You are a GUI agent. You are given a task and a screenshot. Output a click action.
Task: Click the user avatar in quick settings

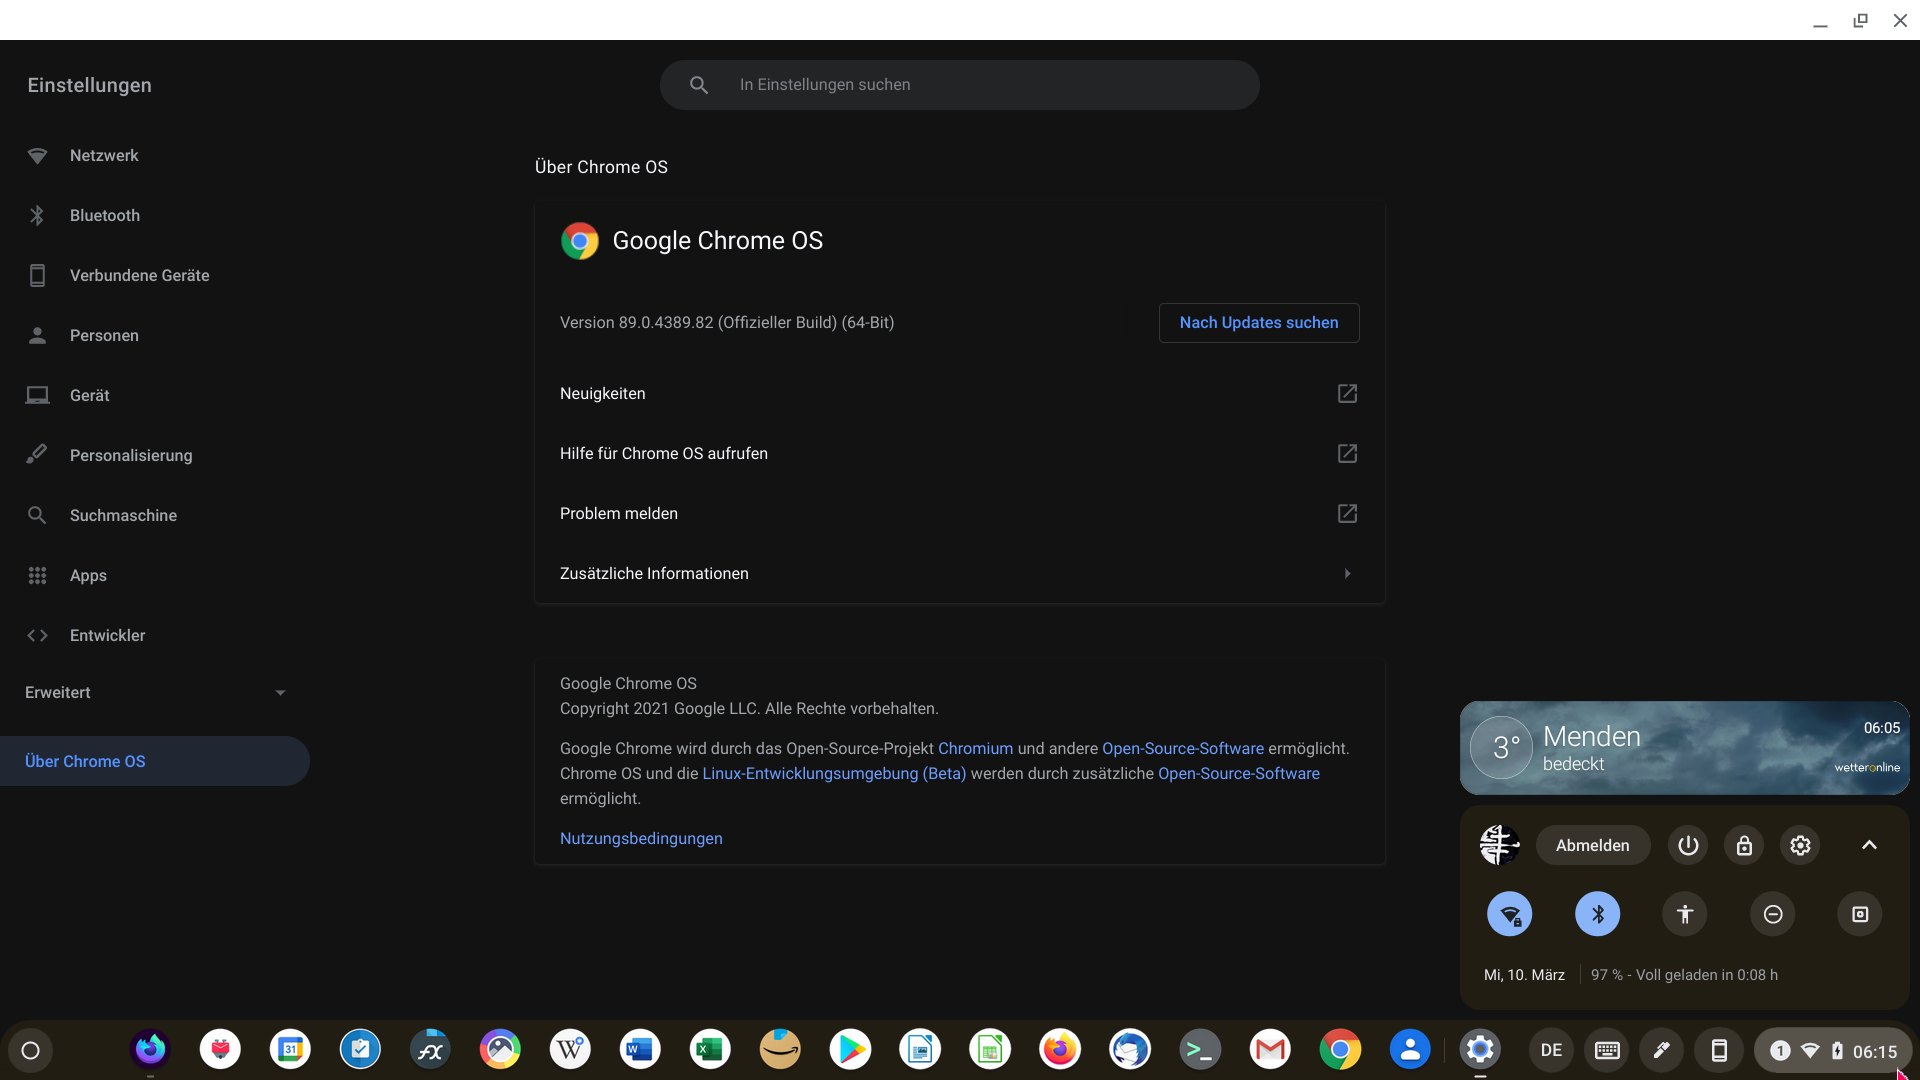pyautogui.click(x=1500, y=846)
